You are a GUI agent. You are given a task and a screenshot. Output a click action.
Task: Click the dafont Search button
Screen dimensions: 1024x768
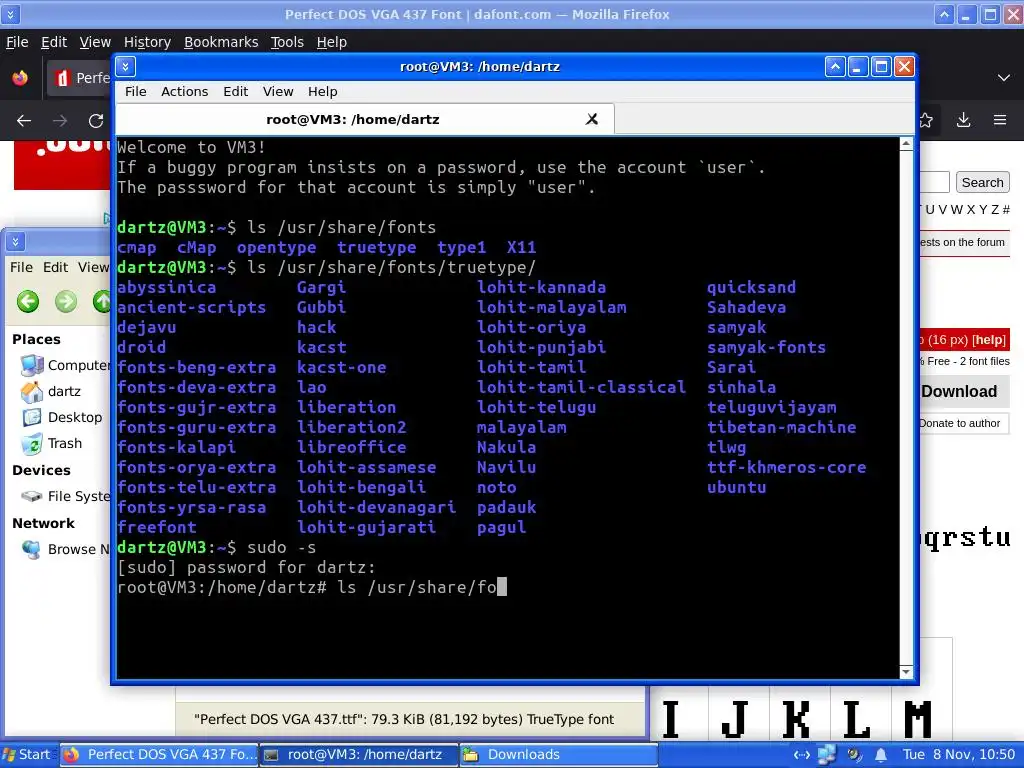(x=982, y=182)
